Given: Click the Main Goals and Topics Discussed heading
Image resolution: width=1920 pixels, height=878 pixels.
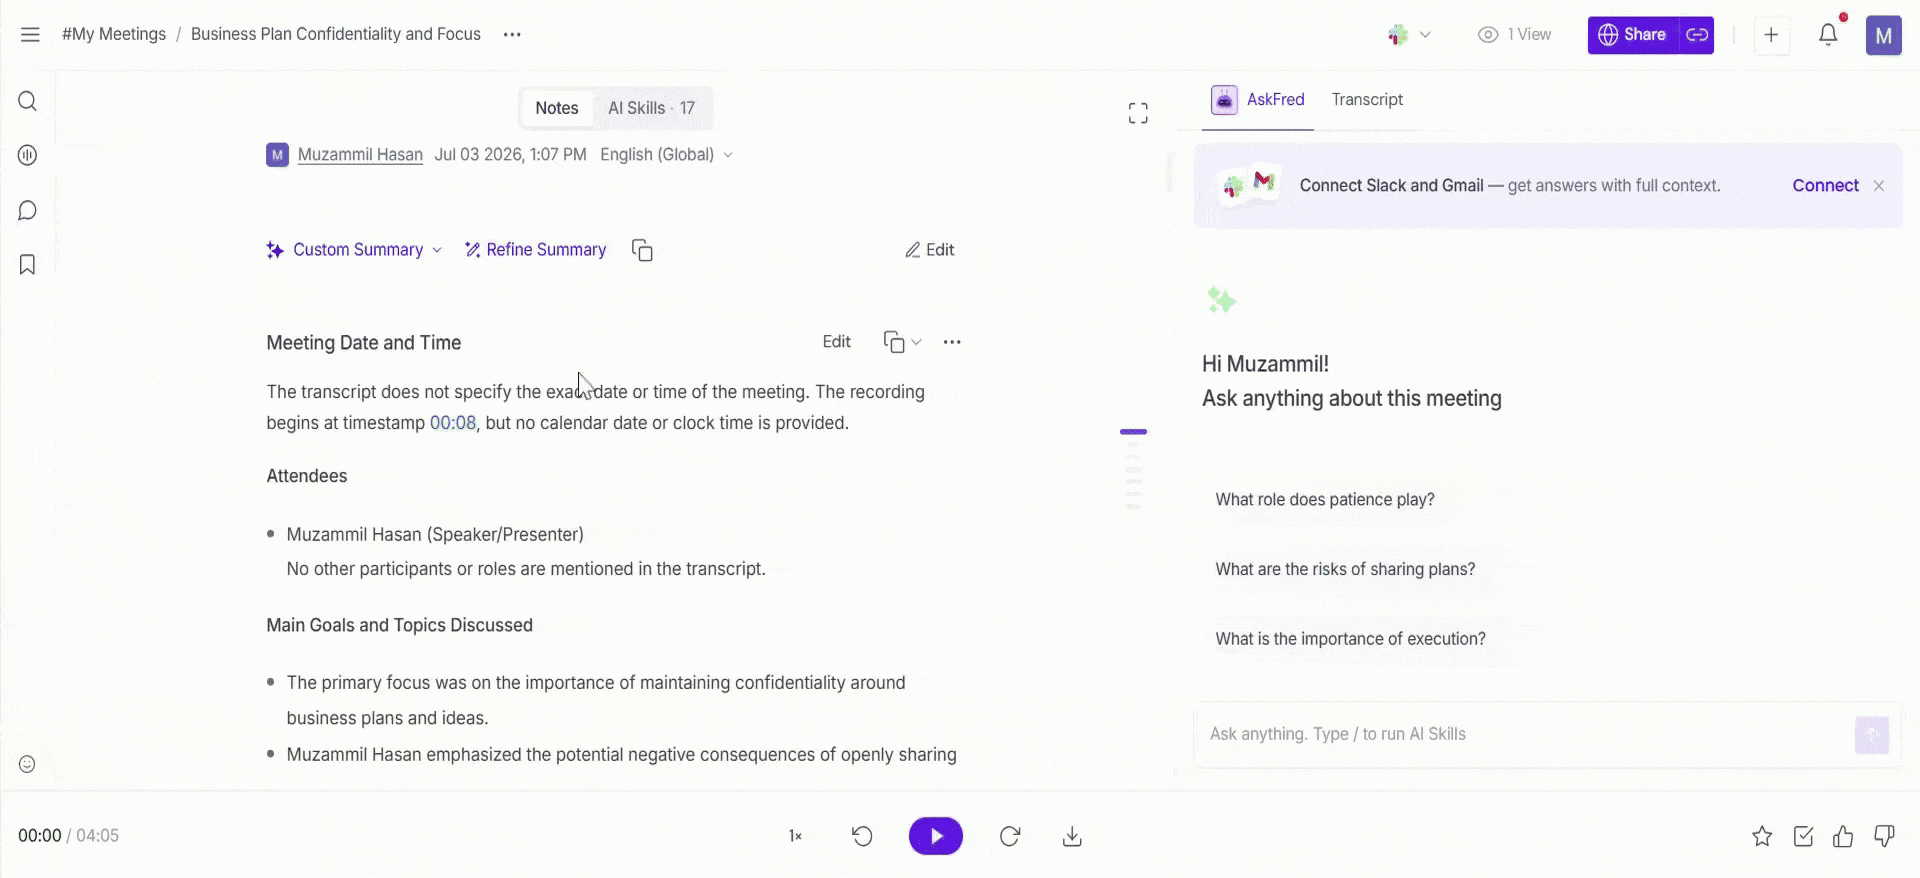Looking at the screenshot, I should 400,625.
